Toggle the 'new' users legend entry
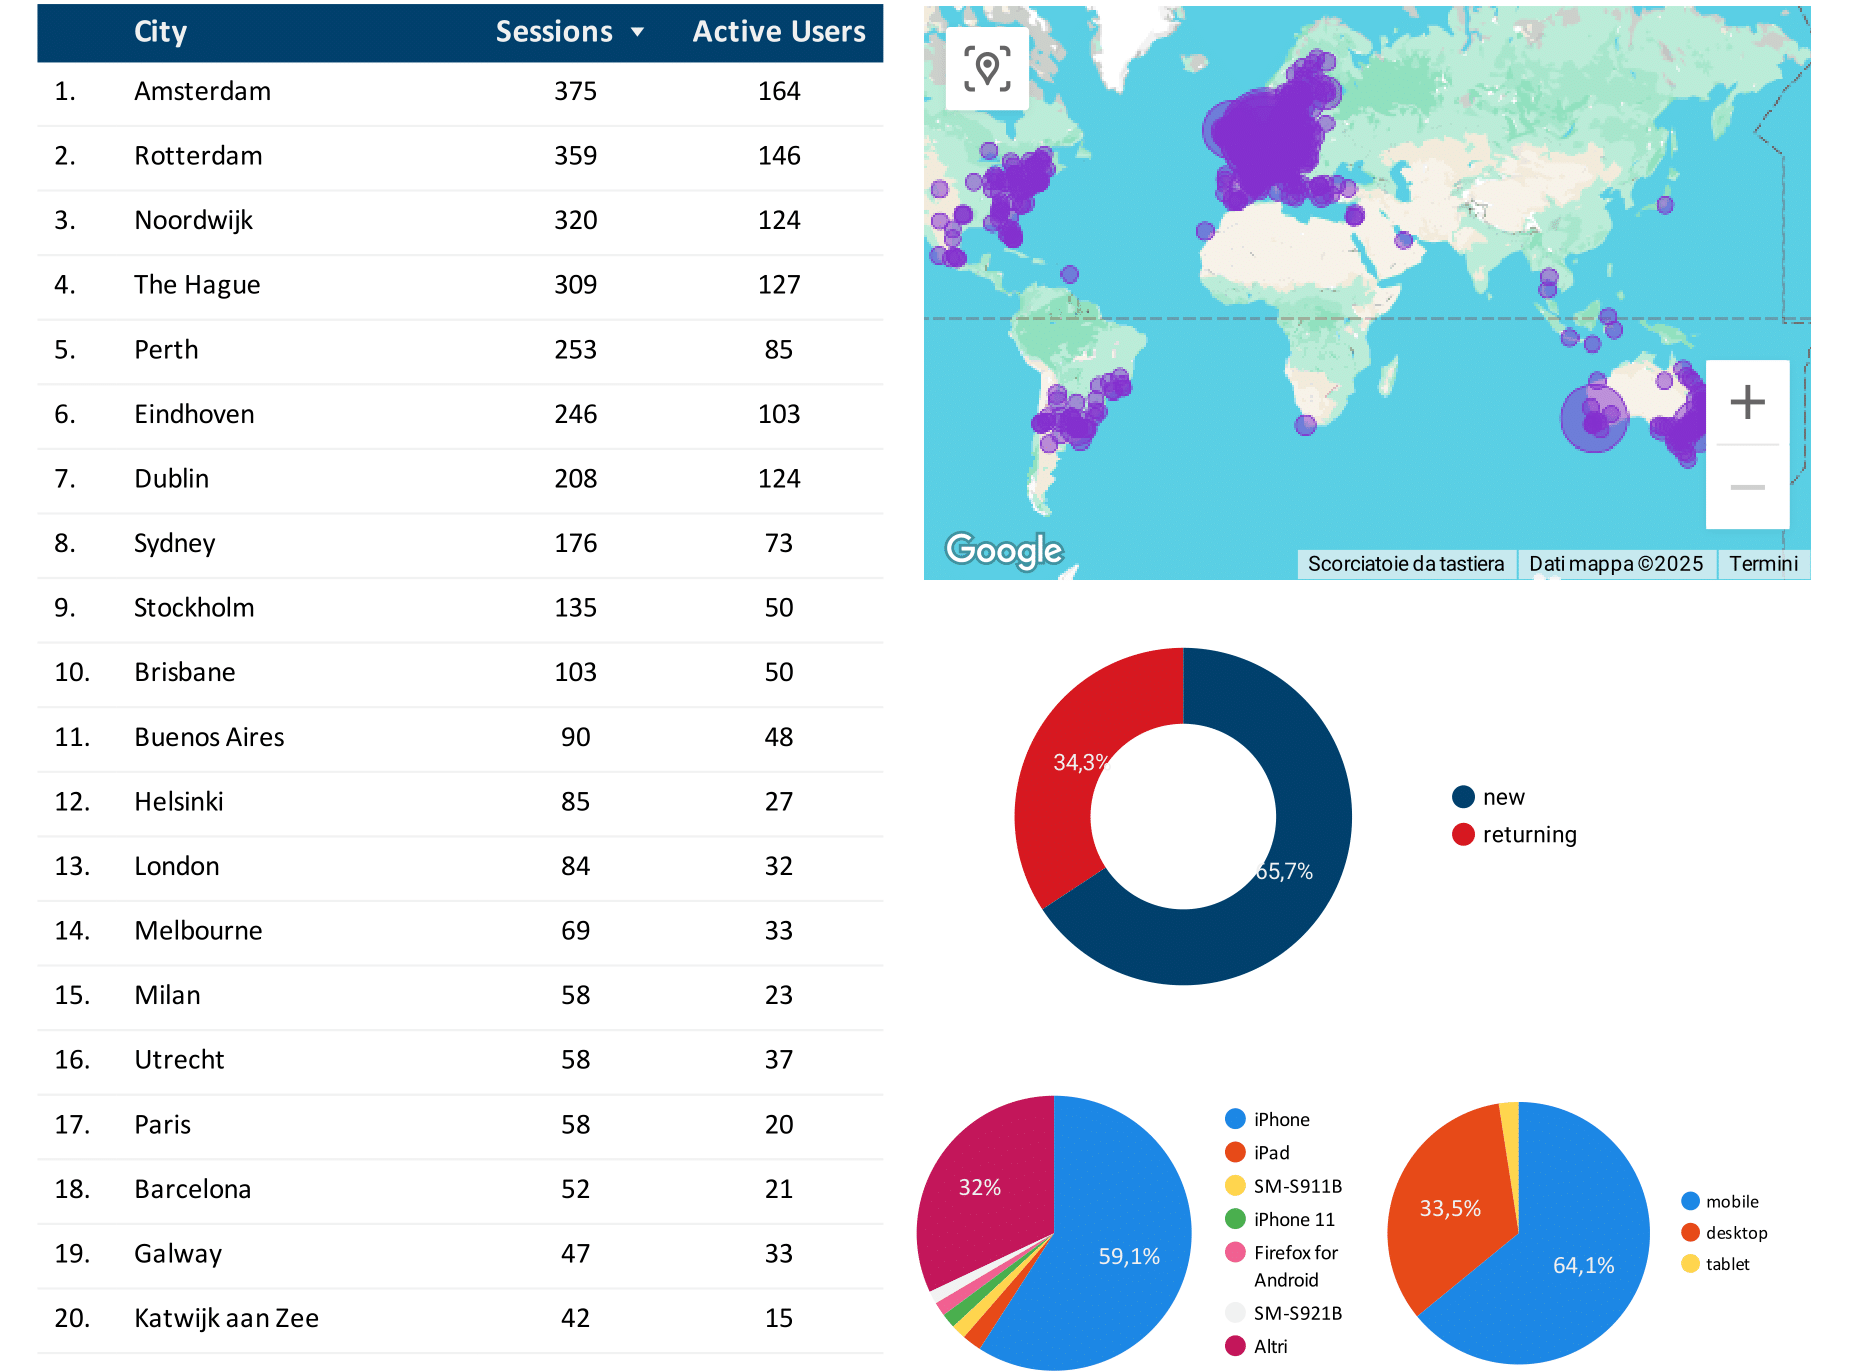The width and height of the screenshot is (1876, 1372). pos(1463,796)
